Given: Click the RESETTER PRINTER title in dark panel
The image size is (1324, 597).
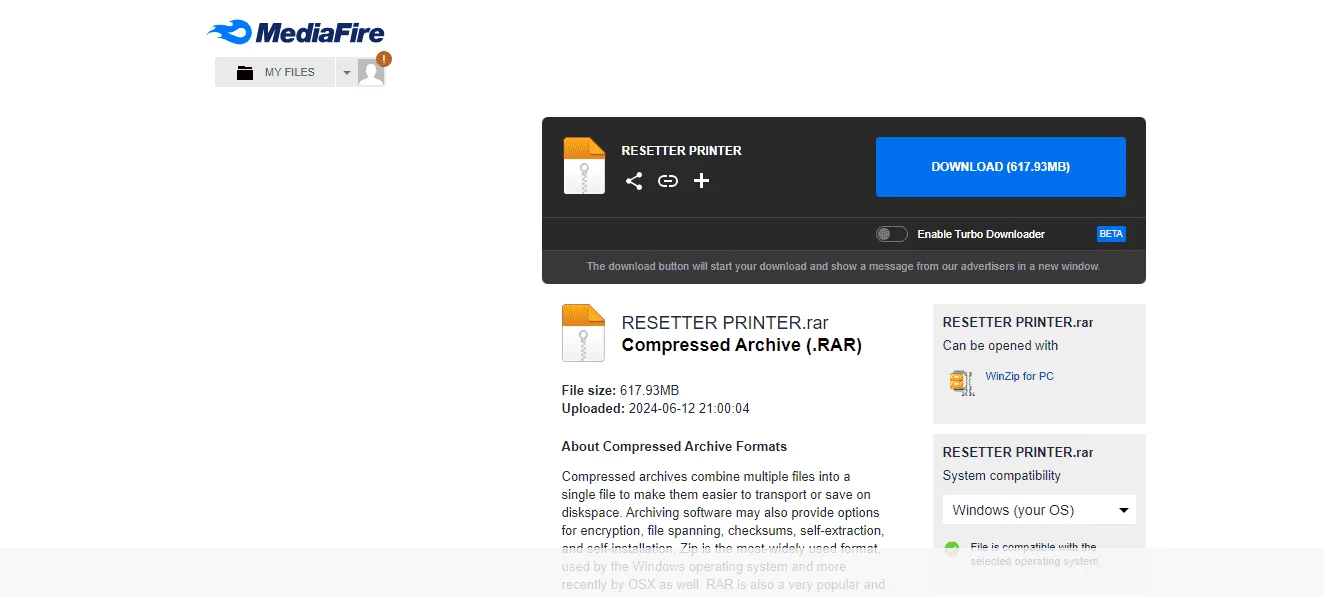Looking at the screenshot, I should (x=681, y=151).
